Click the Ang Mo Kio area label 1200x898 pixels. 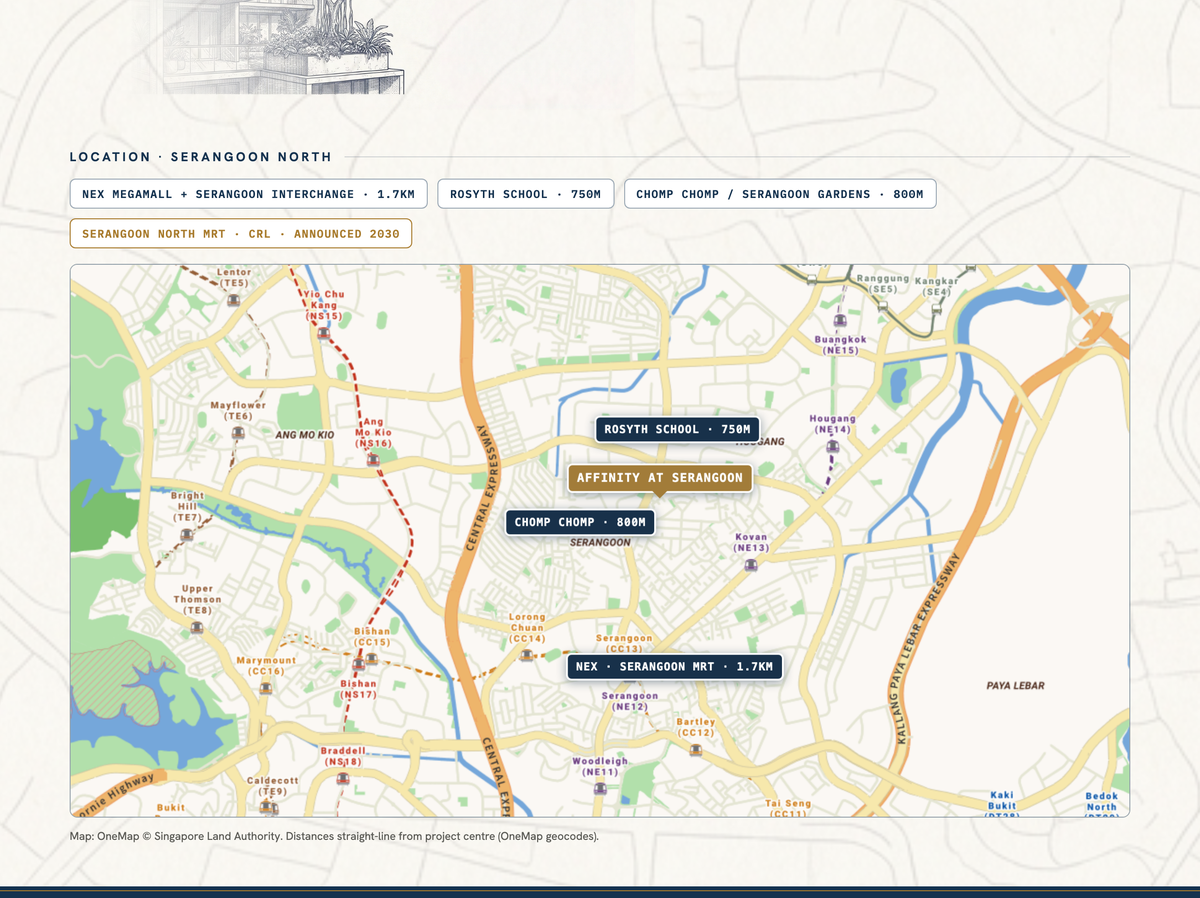coord(304,436)
